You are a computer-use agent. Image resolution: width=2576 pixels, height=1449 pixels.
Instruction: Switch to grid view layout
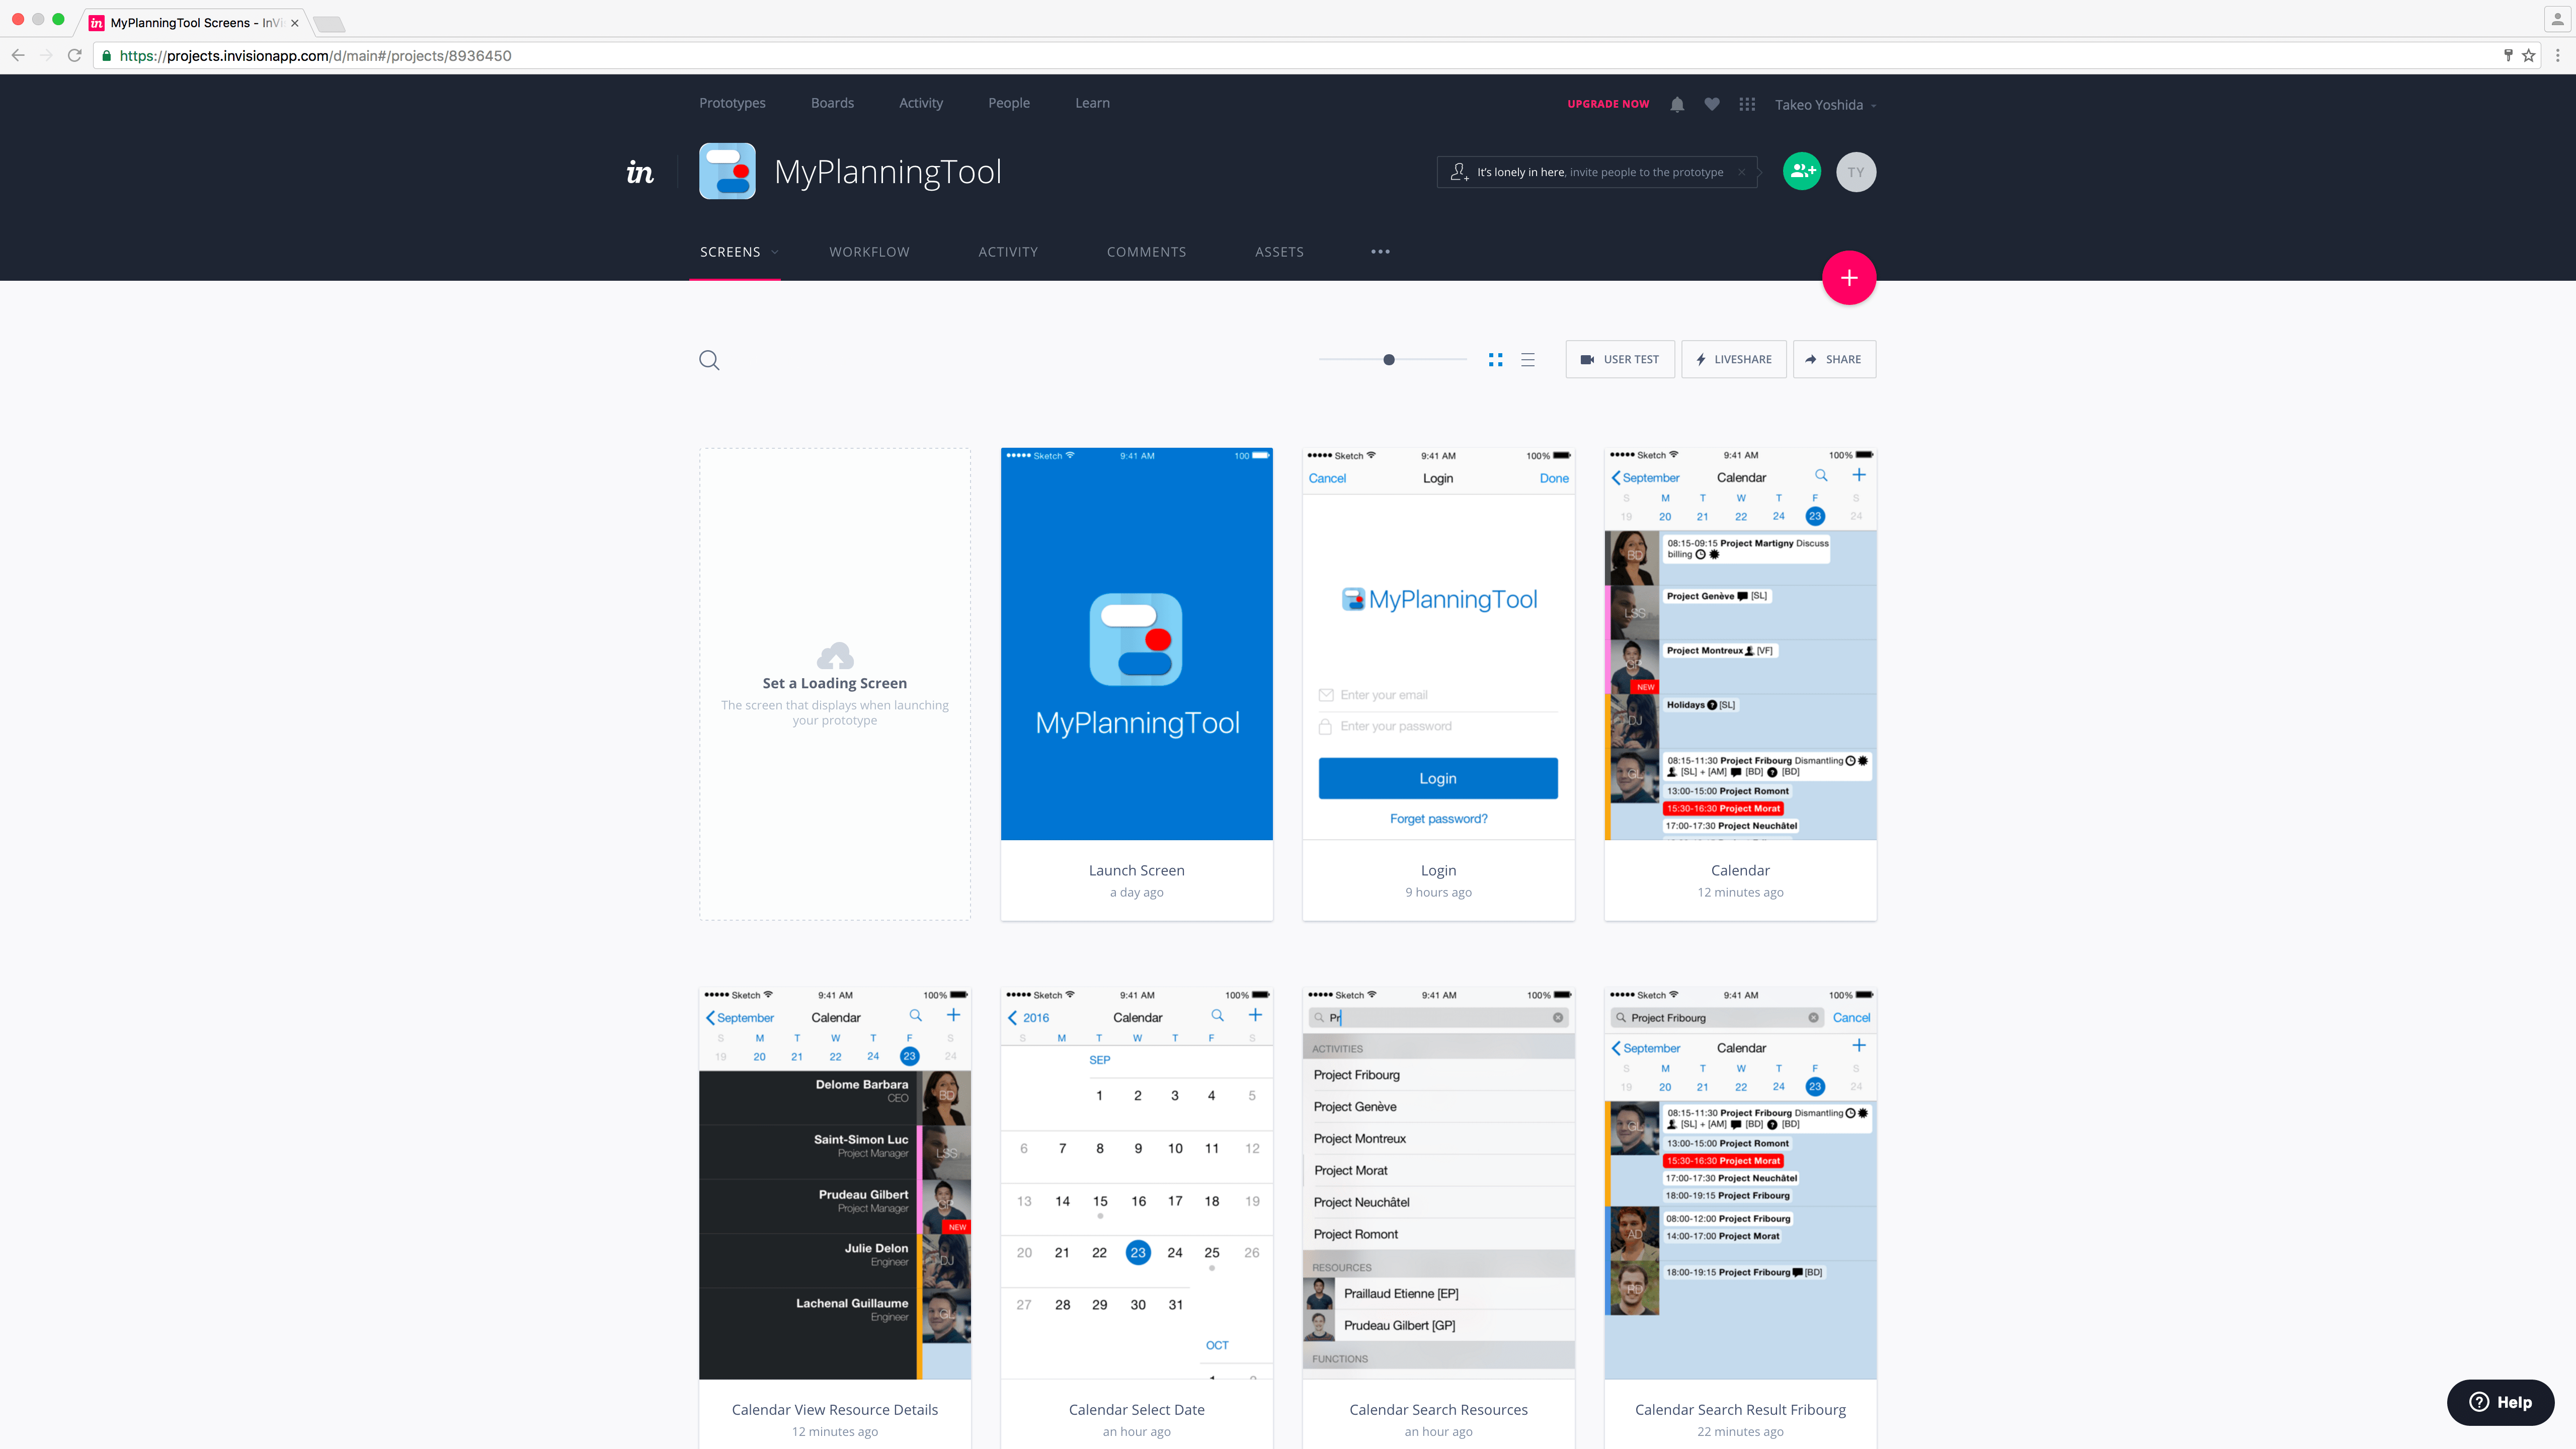coord(1495,360)
